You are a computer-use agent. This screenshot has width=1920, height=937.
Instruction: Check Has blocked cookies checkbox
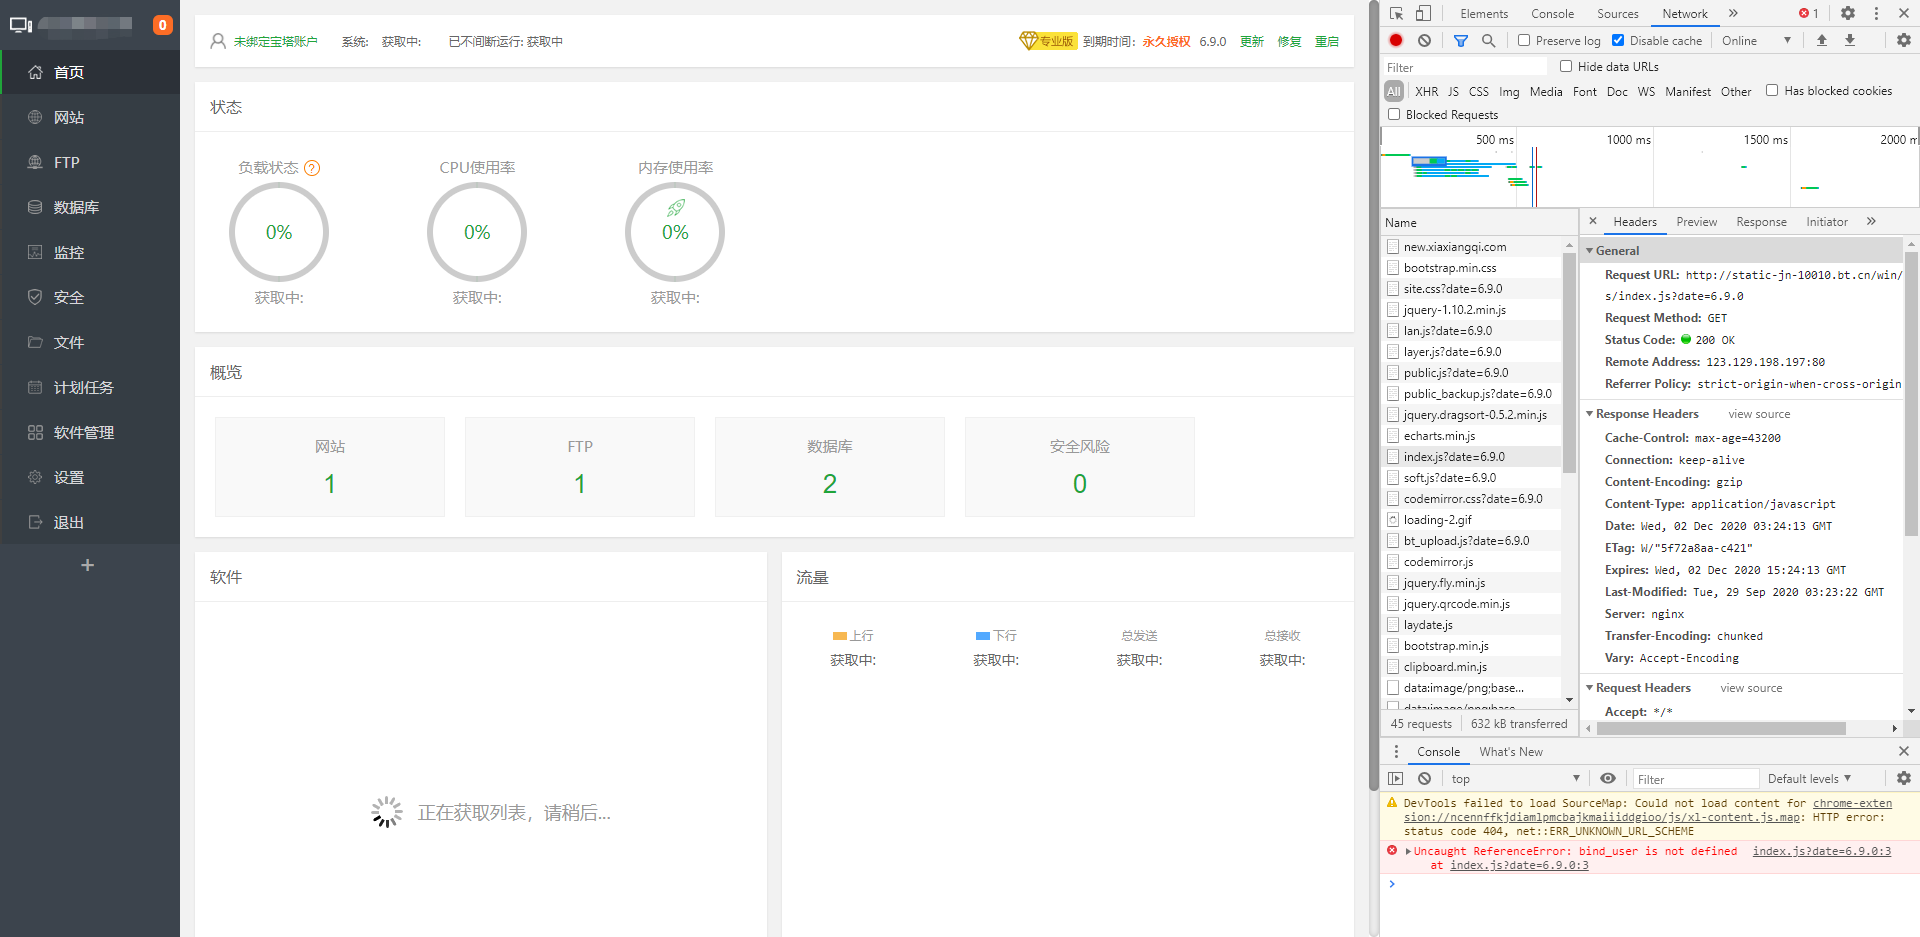point(1772,90)
